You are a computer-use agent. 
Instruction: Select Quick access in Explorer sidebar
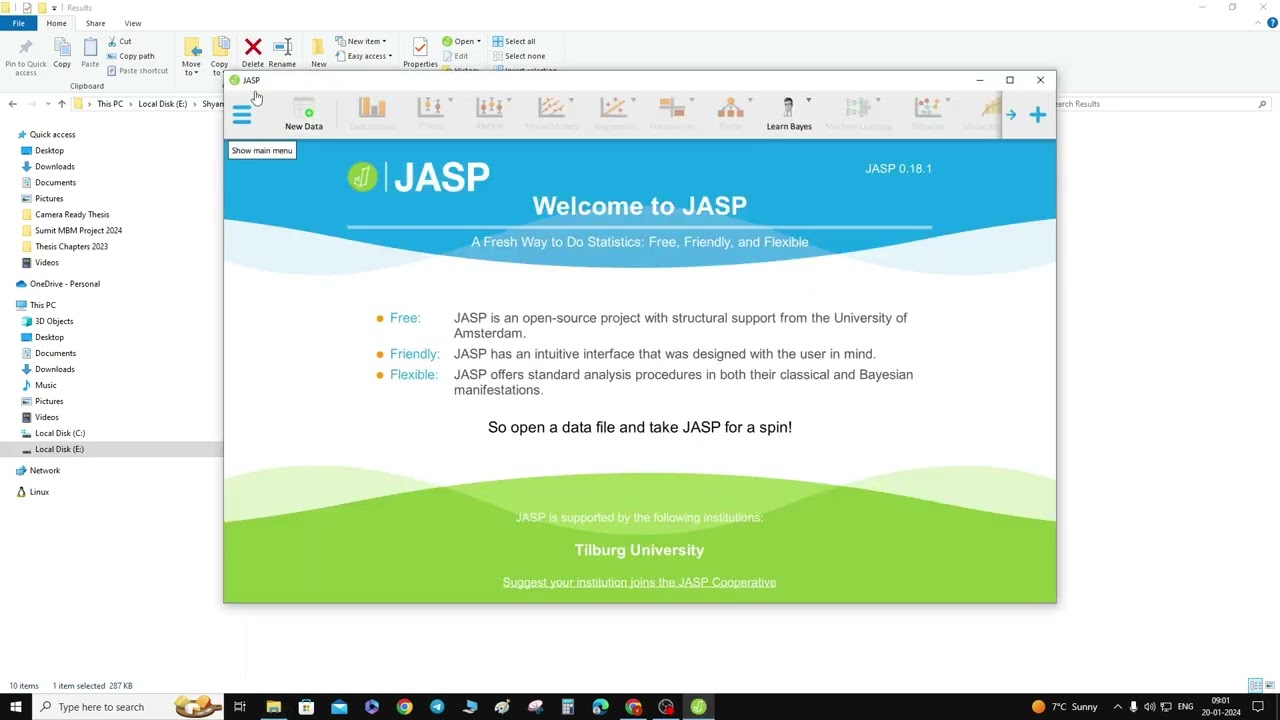pyautogui.click(x=52, y=134)
